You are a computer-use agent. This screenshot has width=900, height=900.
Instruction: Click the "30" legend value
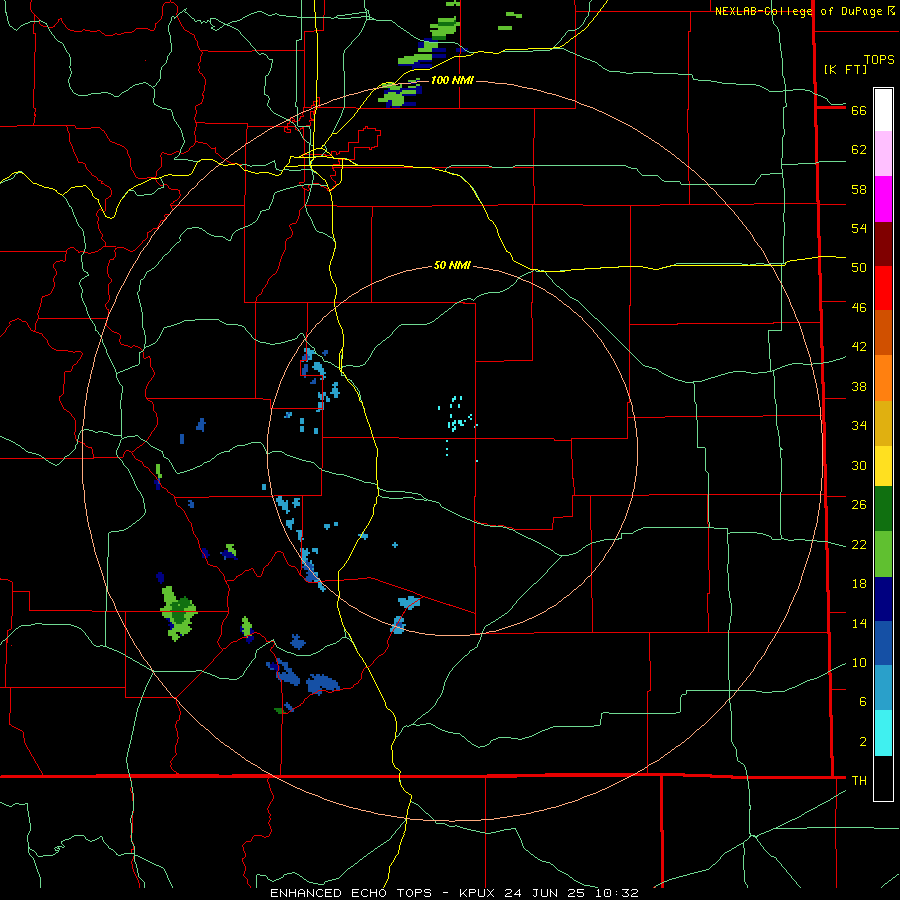click(859, 465)
